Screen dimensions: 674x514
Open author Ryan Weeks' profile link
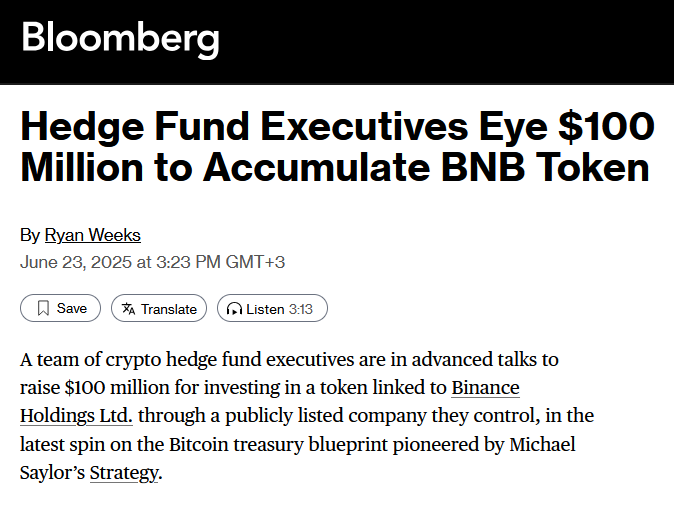point(92,235)
